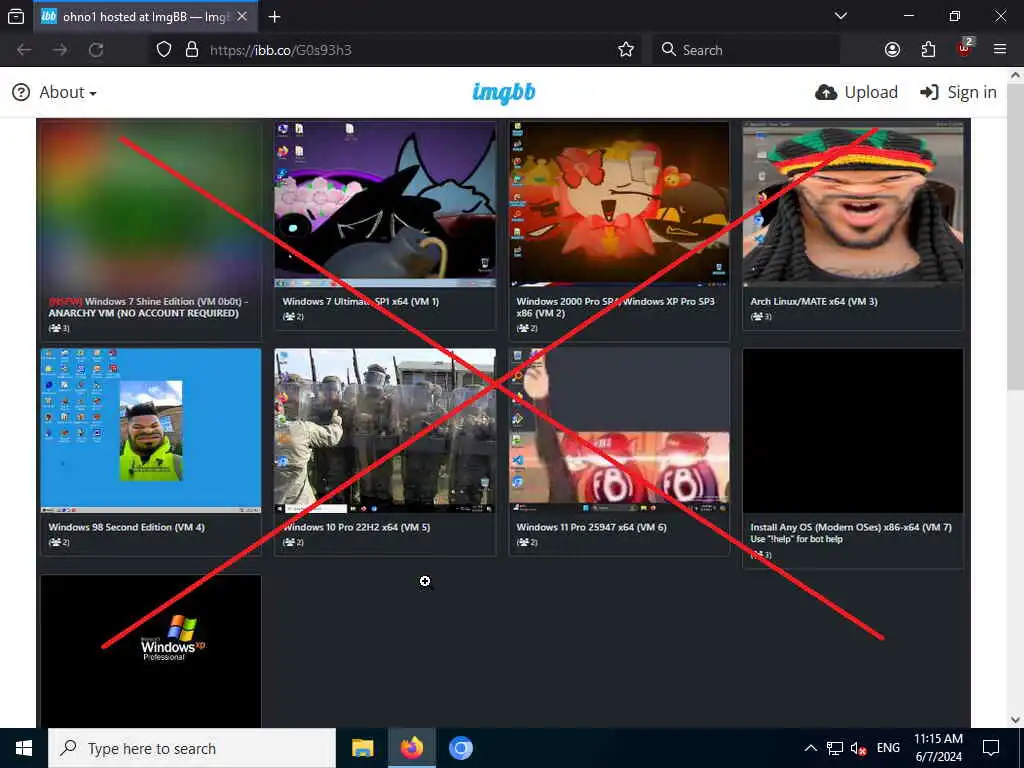Image resolution: width=1024 pixels, height=768 pixels.
Task: Open the notifications action center
Action: click(991, 748)
